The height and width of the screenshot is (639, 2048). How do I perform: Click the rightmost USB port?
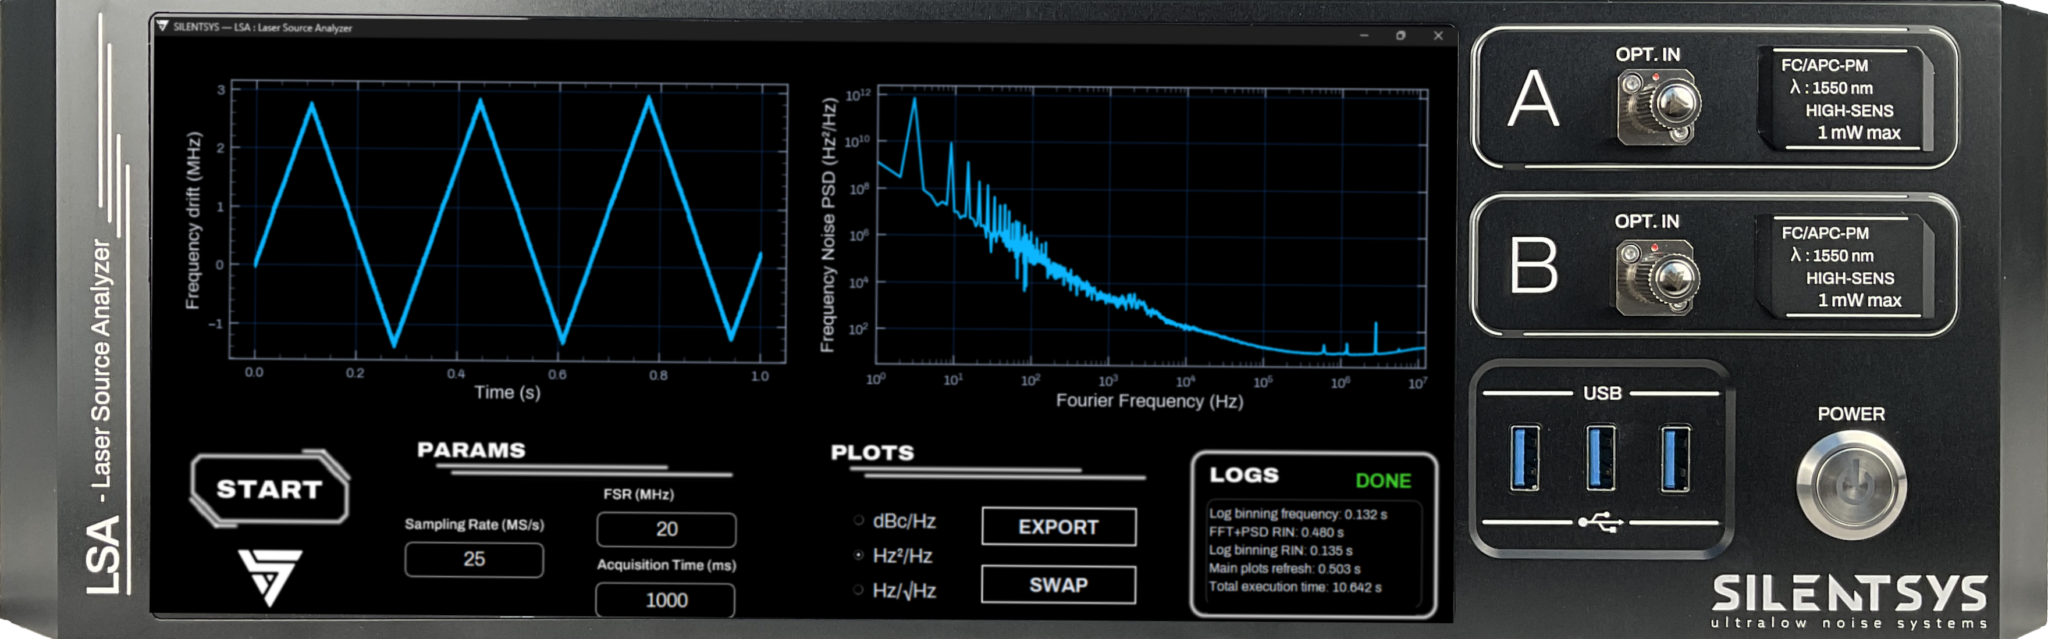(x=1675, y=458)
